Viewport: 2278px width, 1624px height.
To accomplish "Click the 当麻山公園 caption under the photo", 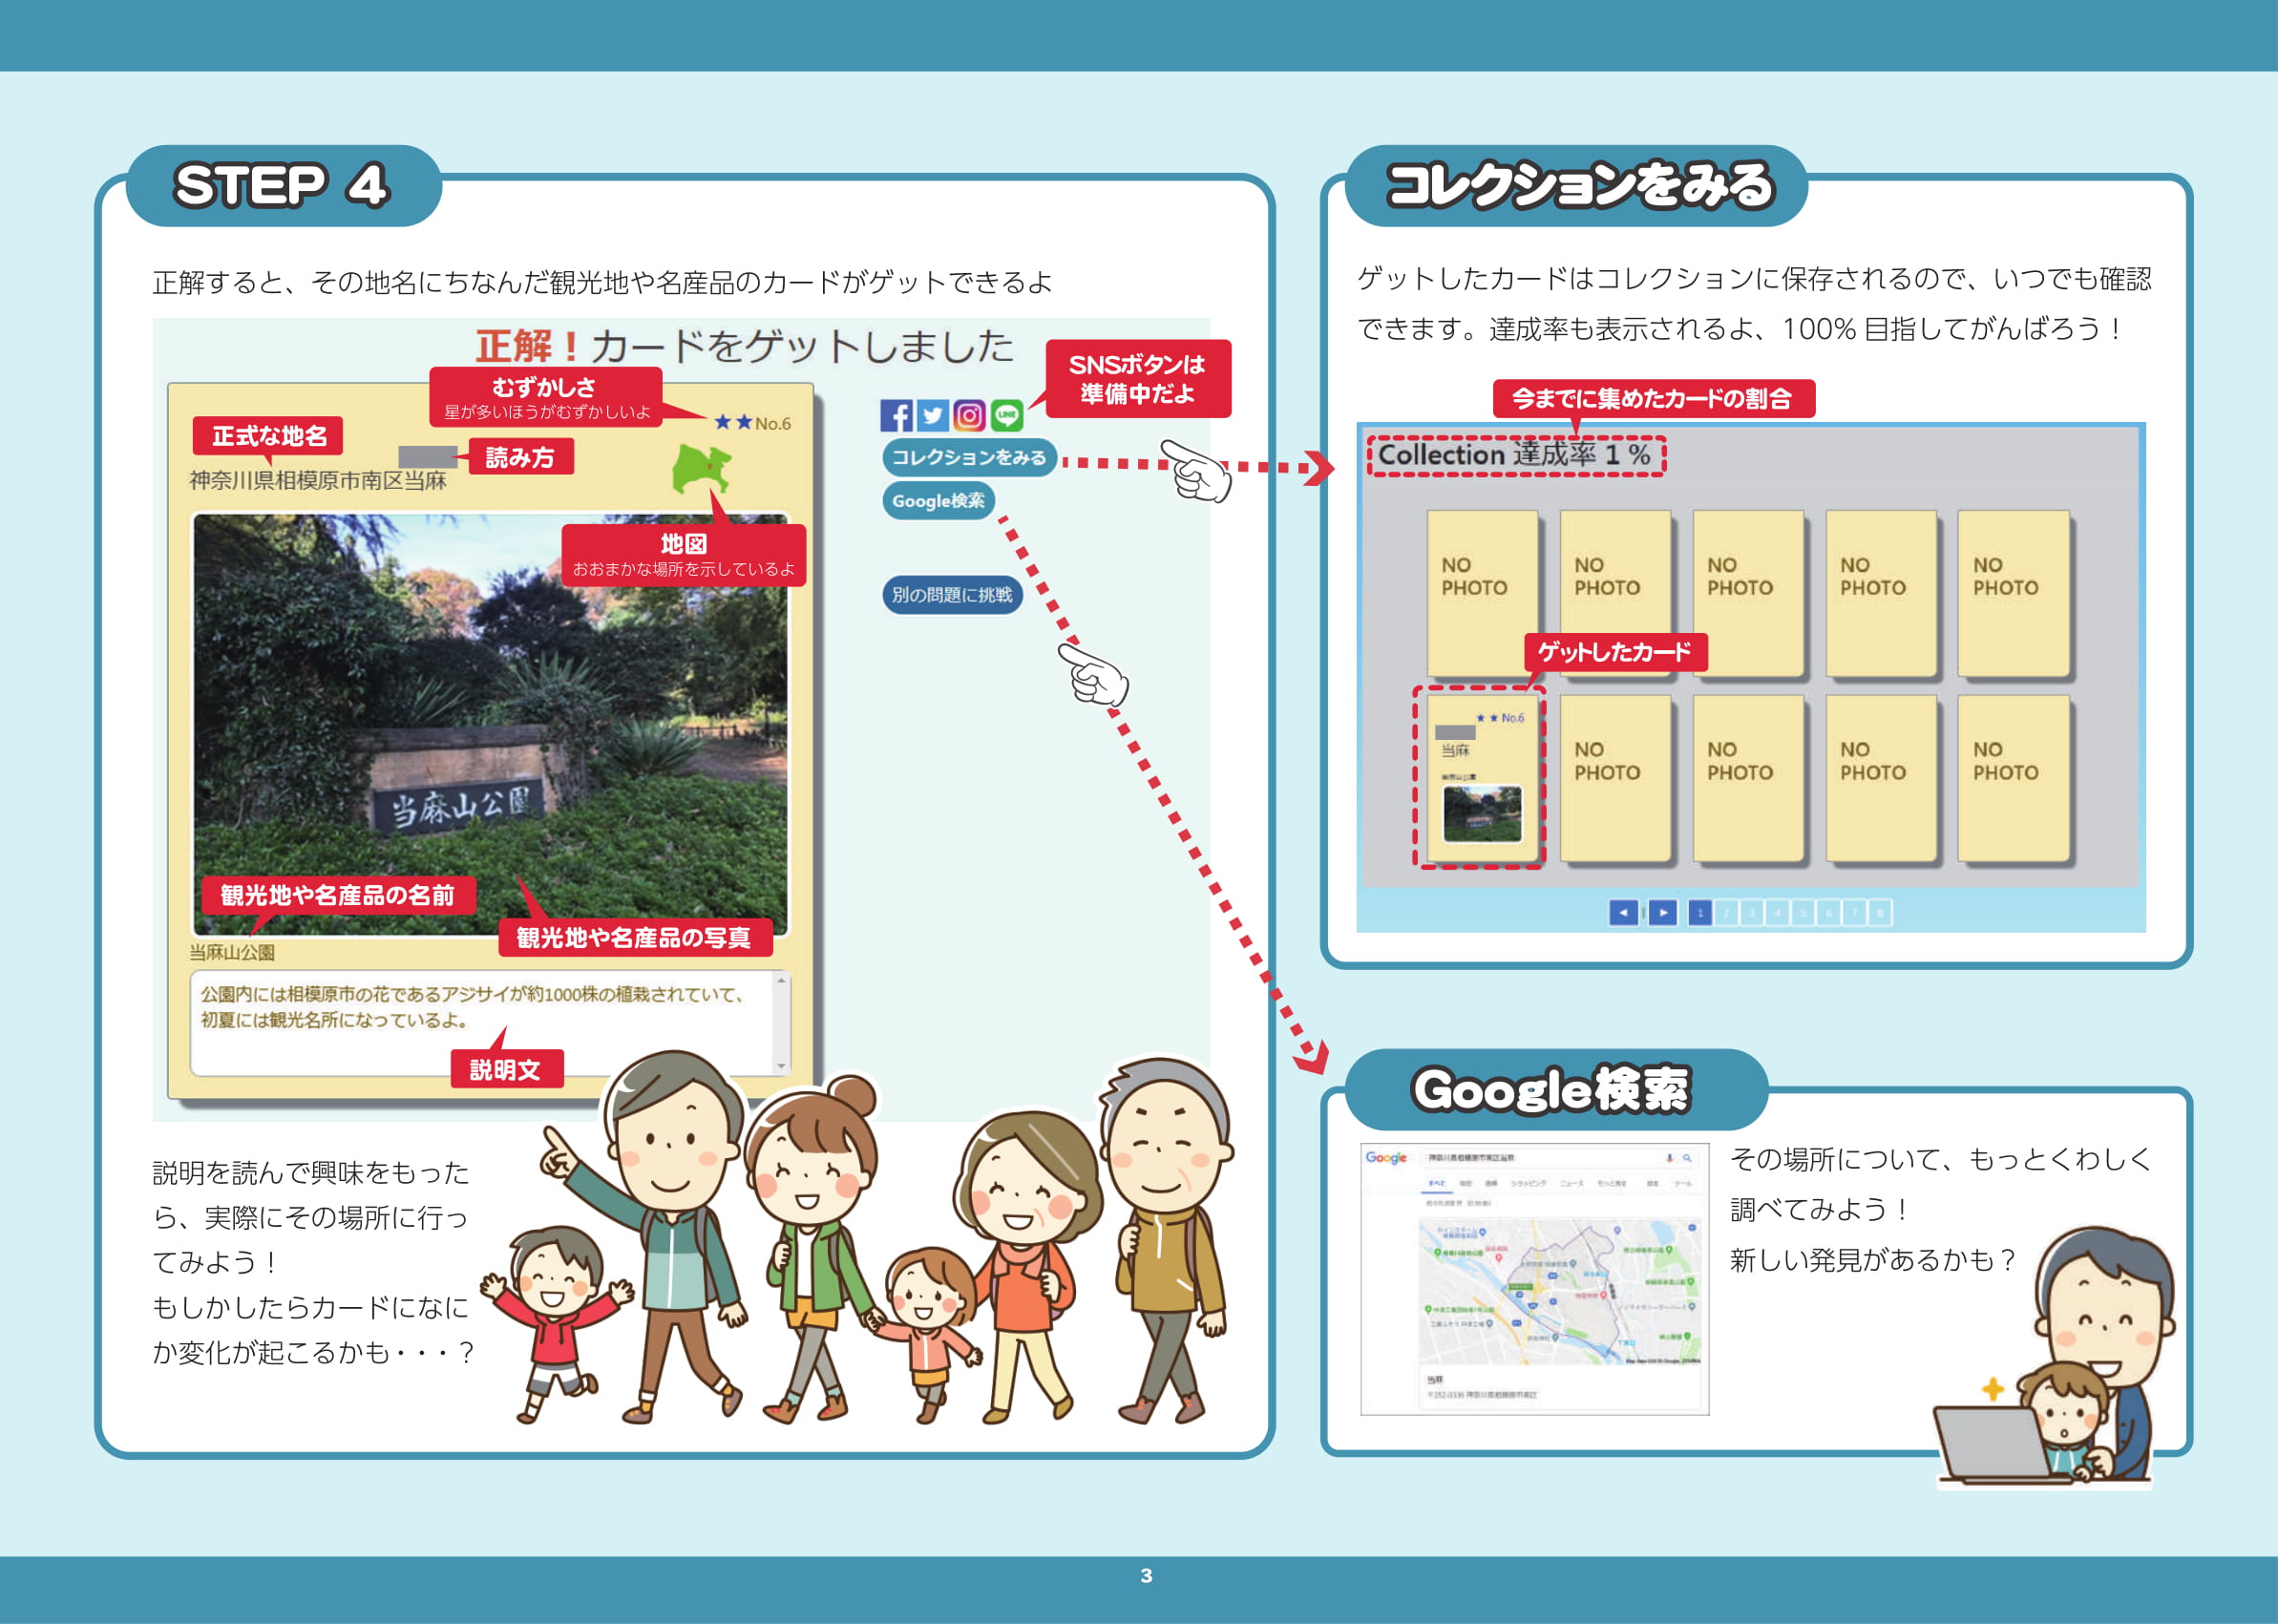I will (232, 952).
